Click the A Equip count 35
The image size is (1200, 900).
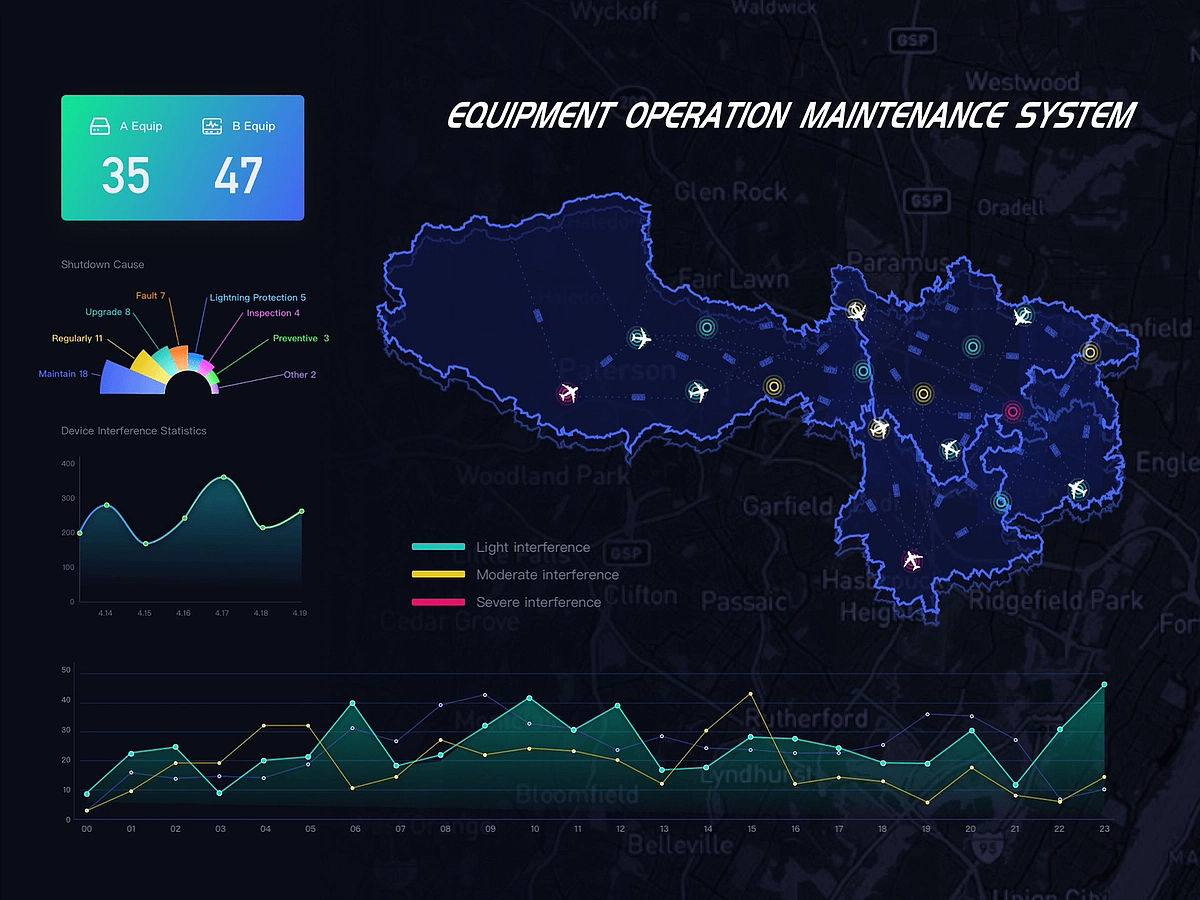pos(126,176)
